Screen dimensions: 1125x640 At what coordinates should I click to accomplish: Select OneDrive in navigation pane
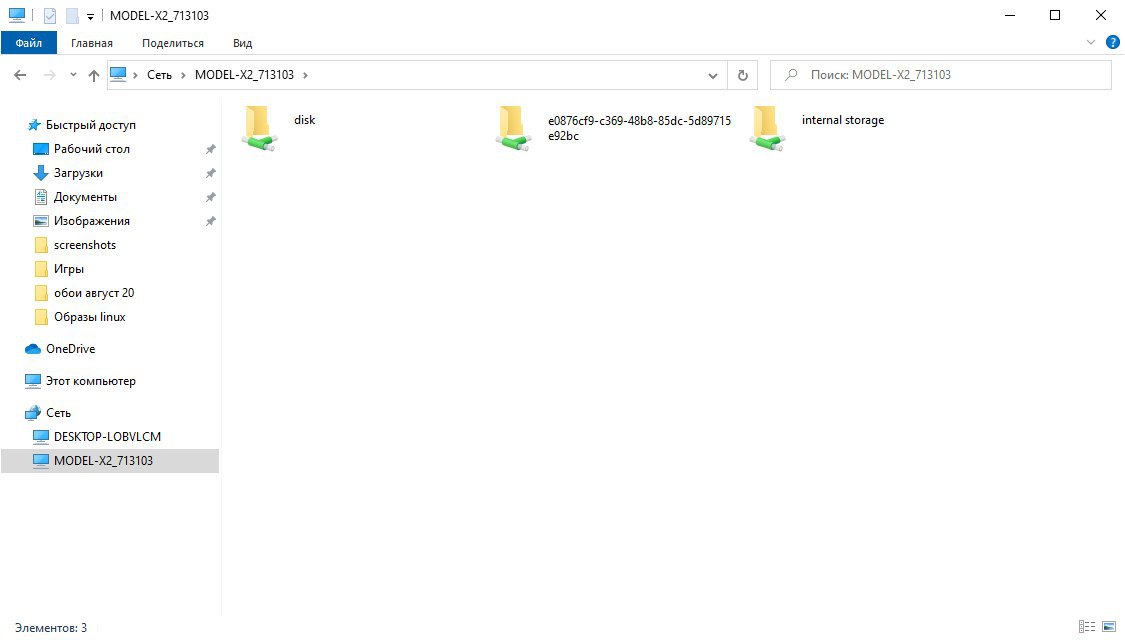pyautogui.click(x=70, y=349)
